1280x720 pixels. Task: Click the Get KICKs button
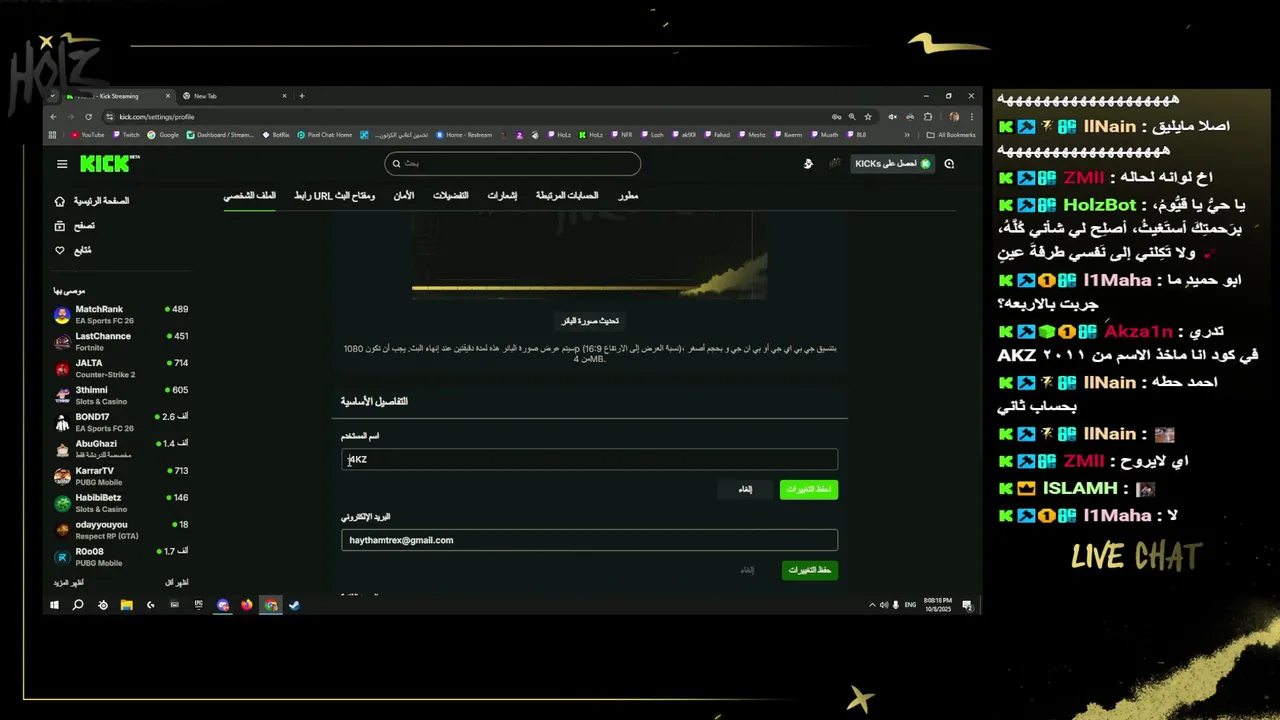[892, 164]
